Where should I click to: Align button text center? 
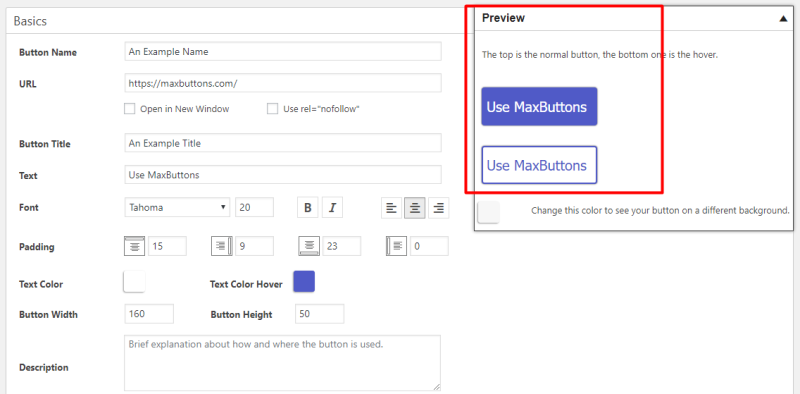[x=415, y=208]
